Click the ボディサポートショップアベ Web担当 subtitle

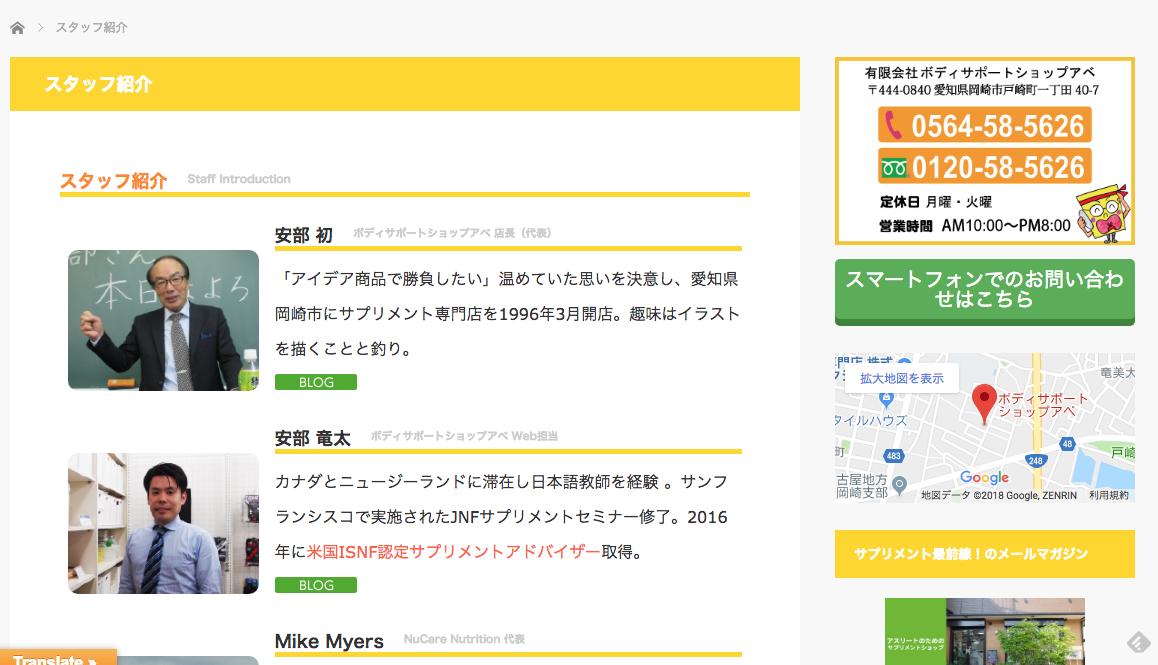464,436
